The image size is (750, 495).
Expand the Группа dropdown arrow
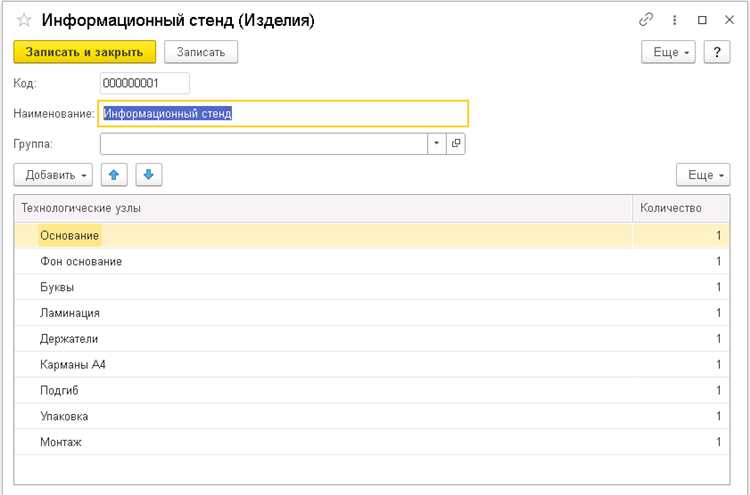(x=436, y=143)
